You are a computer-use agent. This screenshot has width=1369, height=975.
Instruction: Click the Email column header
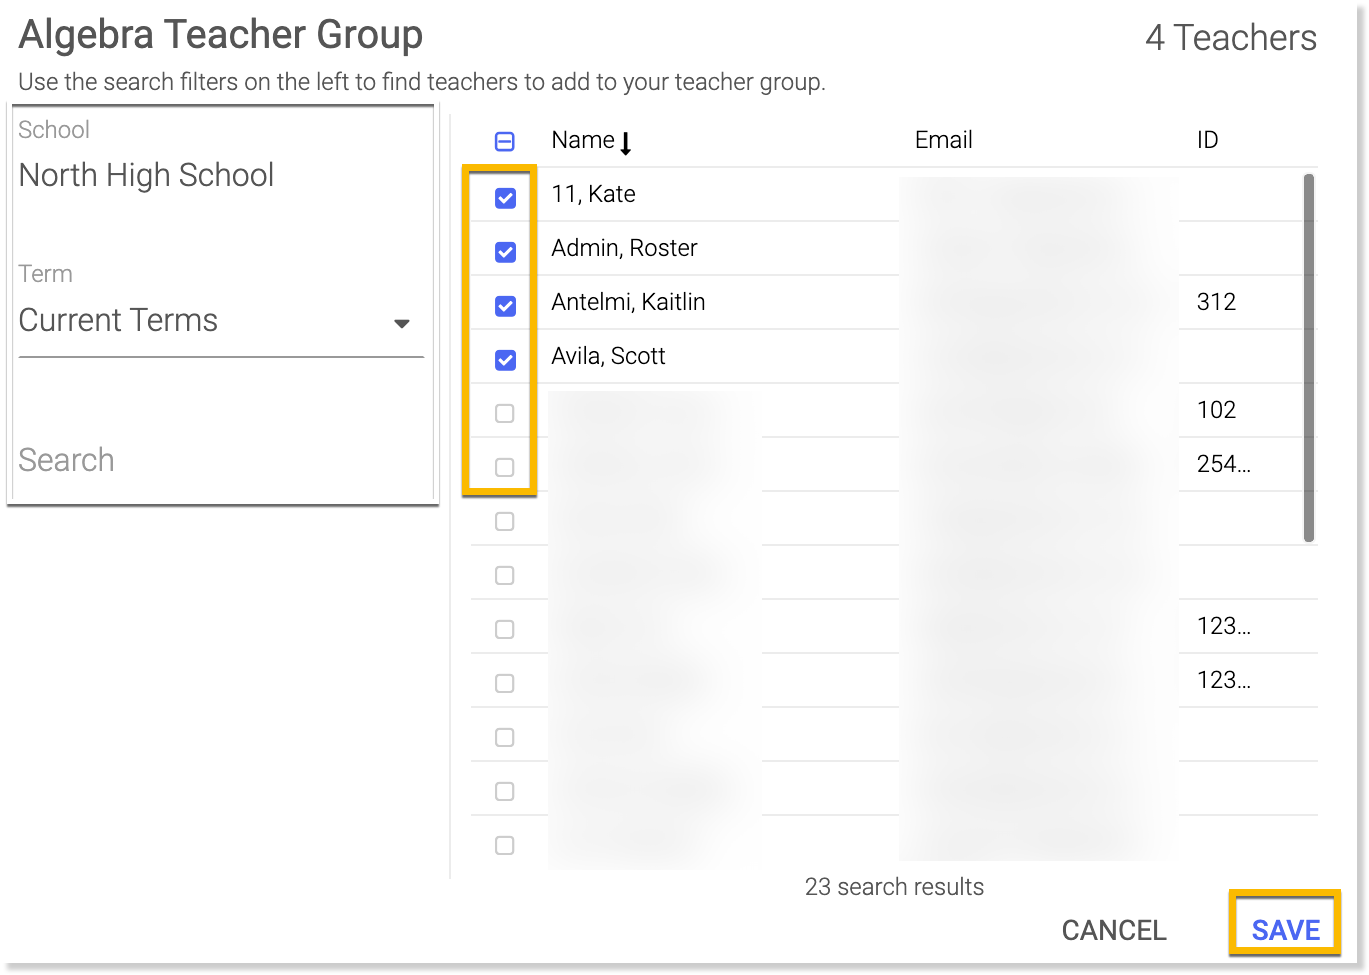(x=943, y=140)
